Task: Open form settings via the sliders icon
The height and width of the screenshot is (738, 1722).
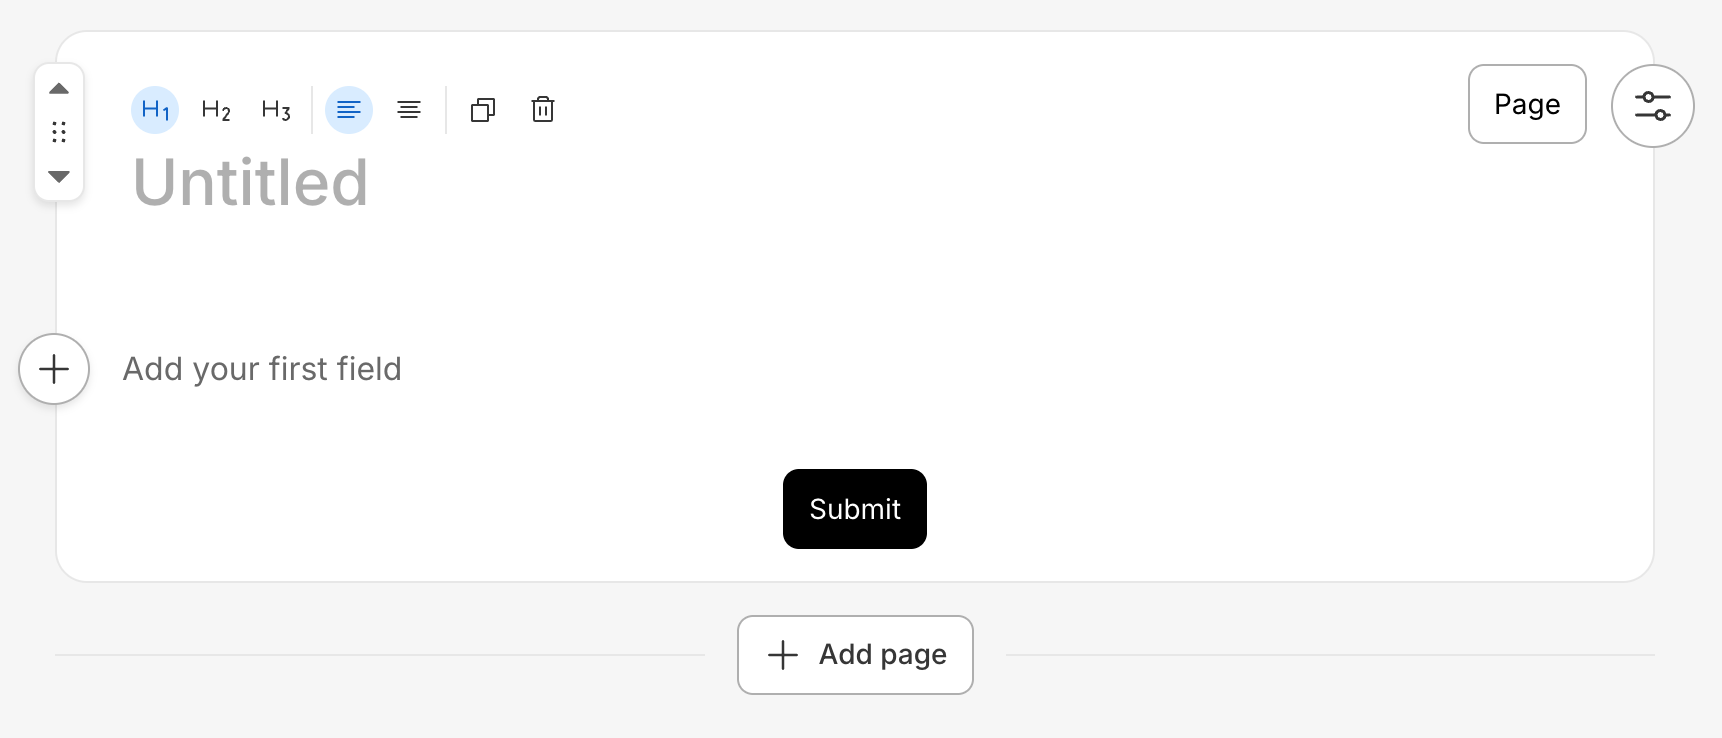Action: pos(1652,106)
